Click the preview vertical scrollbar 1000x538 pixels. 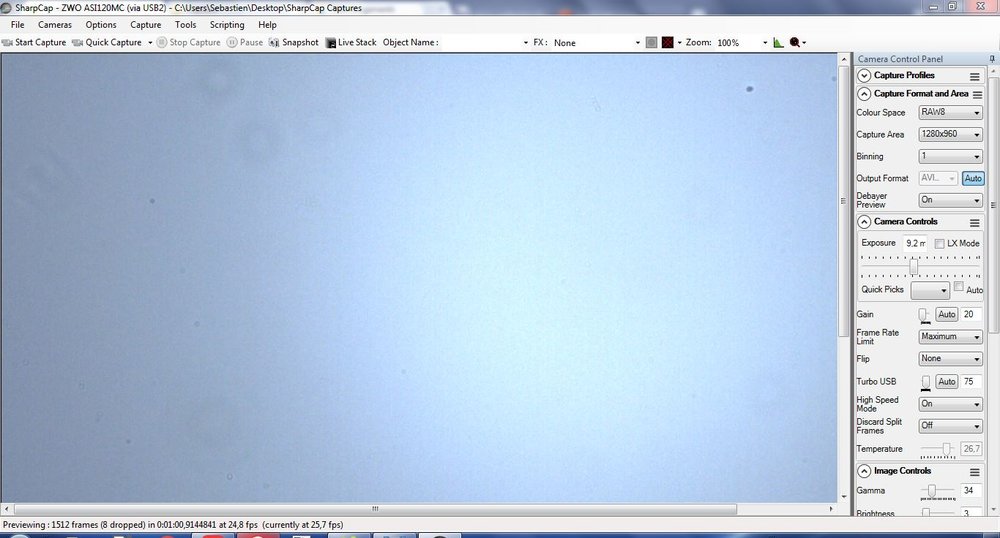[x=843, y=200]
